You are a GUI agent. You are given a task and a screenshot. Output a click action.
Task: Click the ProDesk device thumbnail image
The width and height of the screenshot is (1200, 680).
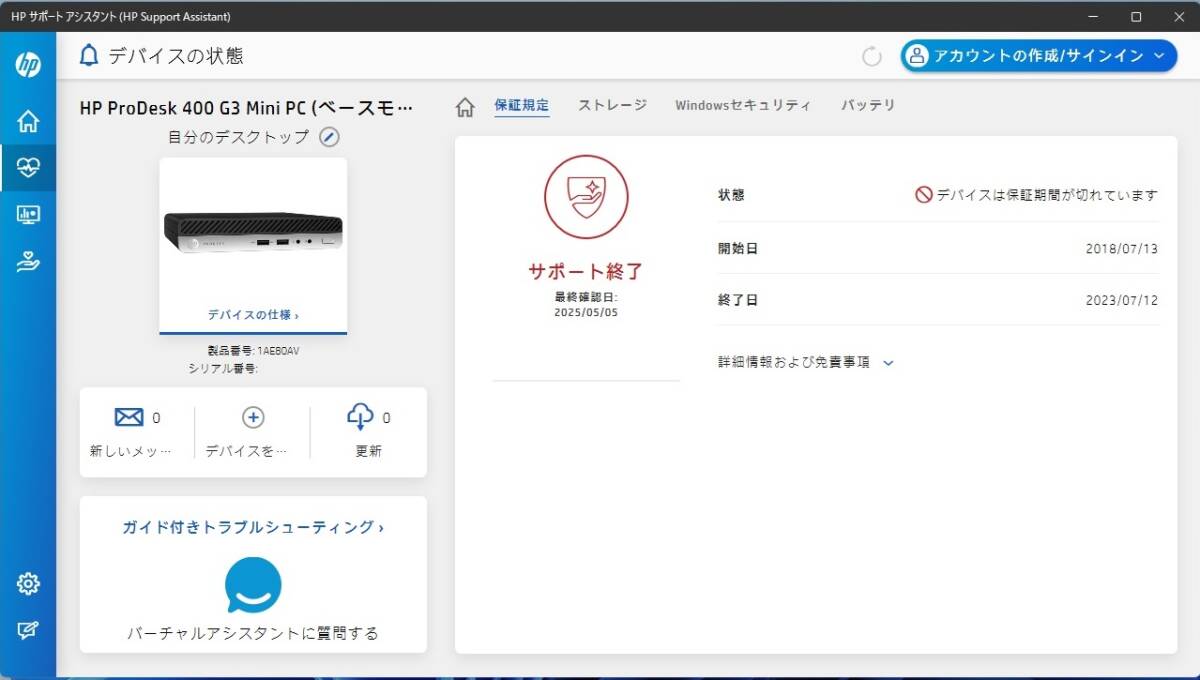[x=253, y=232]
